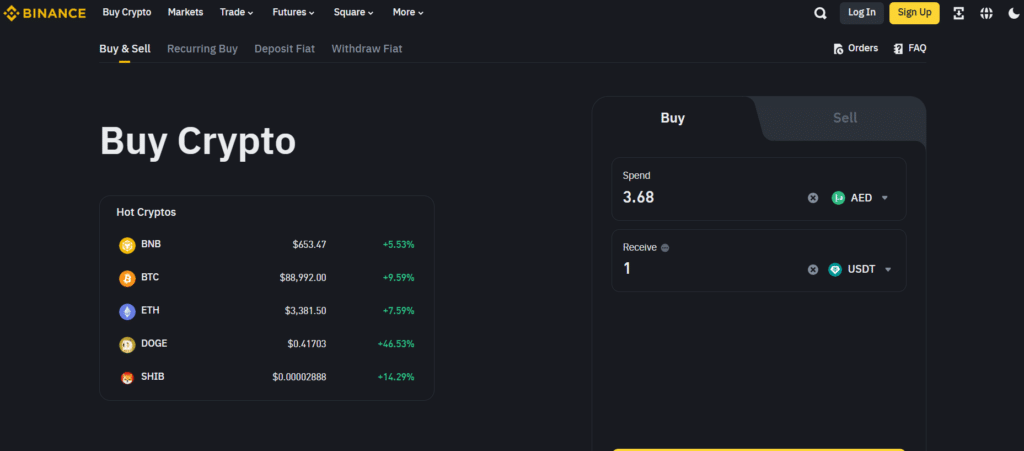Image resolution: width=1024 pixels, height=451 pixels.
Task: Open the search magnifier icon
Action: tap(820, 13)
